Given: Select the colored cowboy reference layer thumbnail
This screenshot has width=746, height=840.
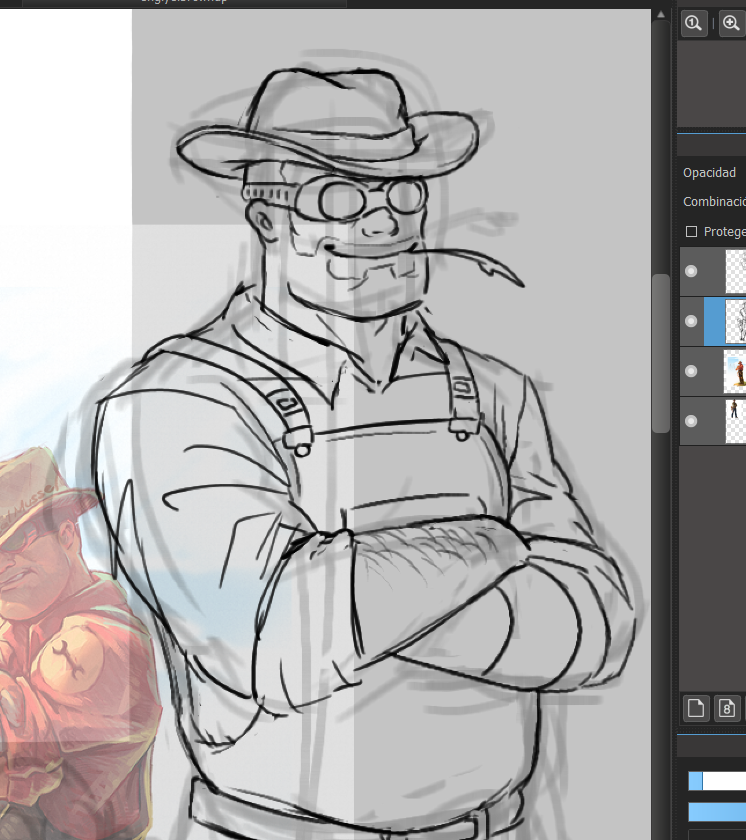Looking at the screenshot, I should point(735,371).
